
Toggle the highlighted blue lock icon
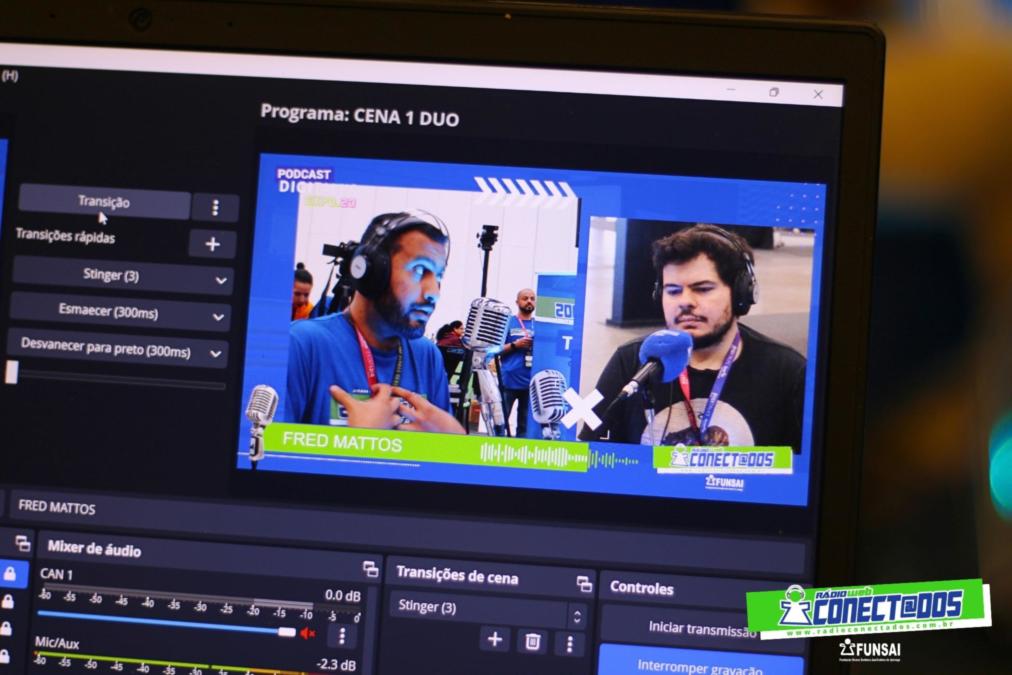pyautogui.click(x=10, y=573)
